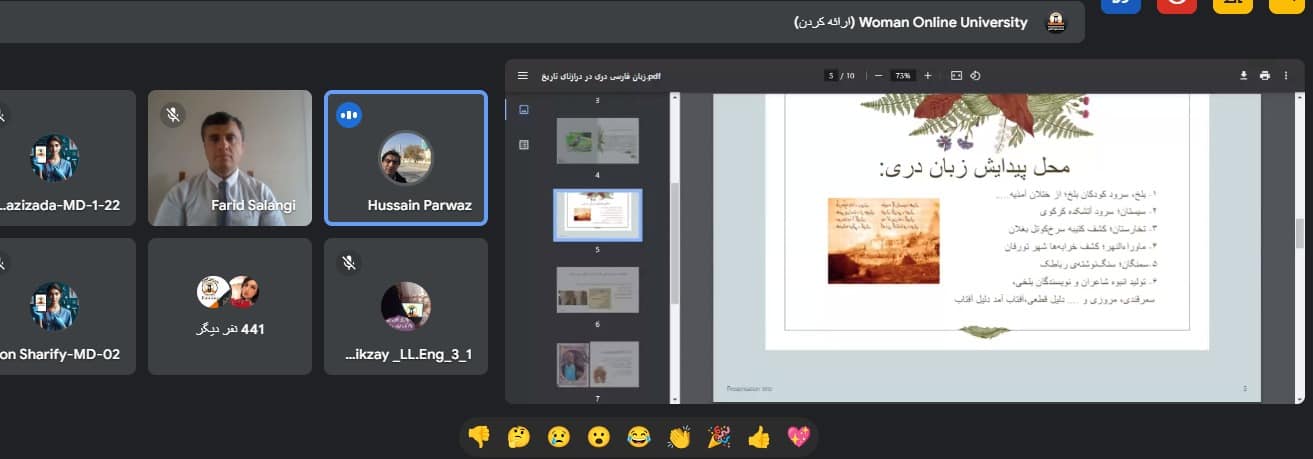Download the PDF file
Image resolution: width=1313 pixels, height=459 pixels.
click(x=1244, y=76)
